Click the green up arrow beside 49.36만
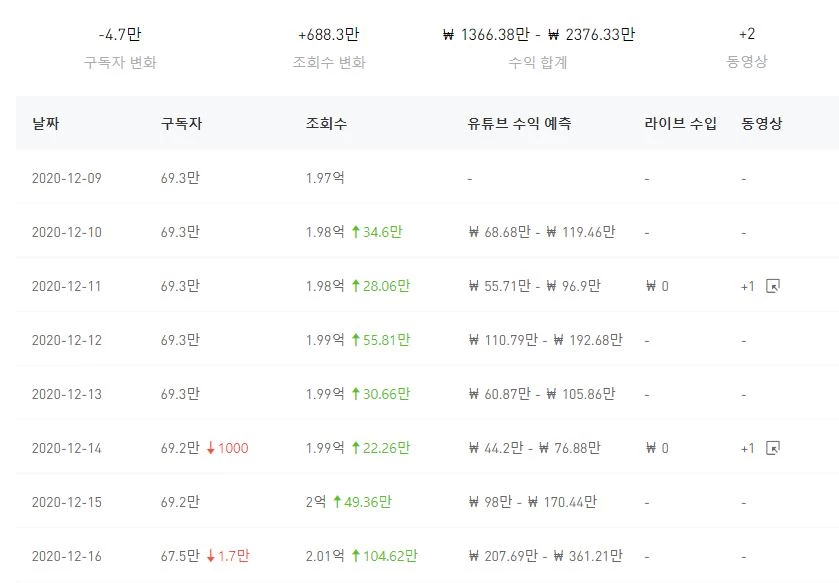 click(x=337, y=502)
